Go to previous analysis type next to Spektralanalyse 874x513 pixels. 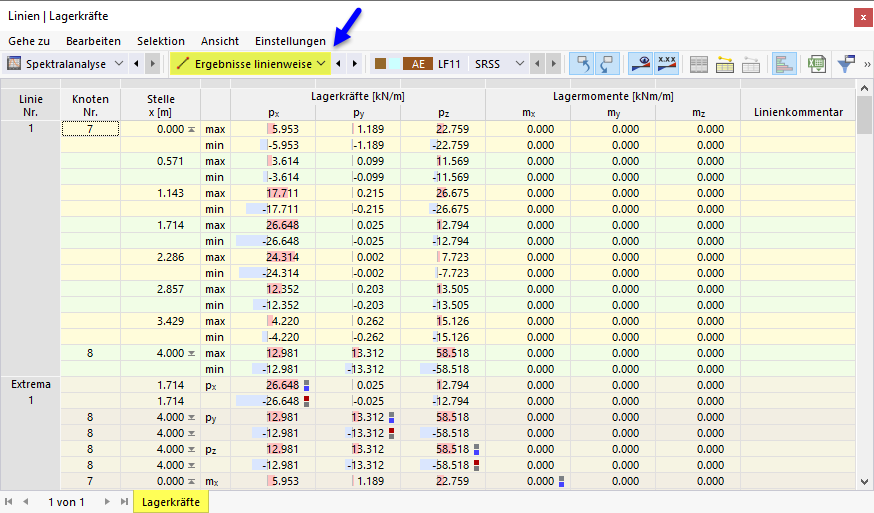[x=137, y=64]
